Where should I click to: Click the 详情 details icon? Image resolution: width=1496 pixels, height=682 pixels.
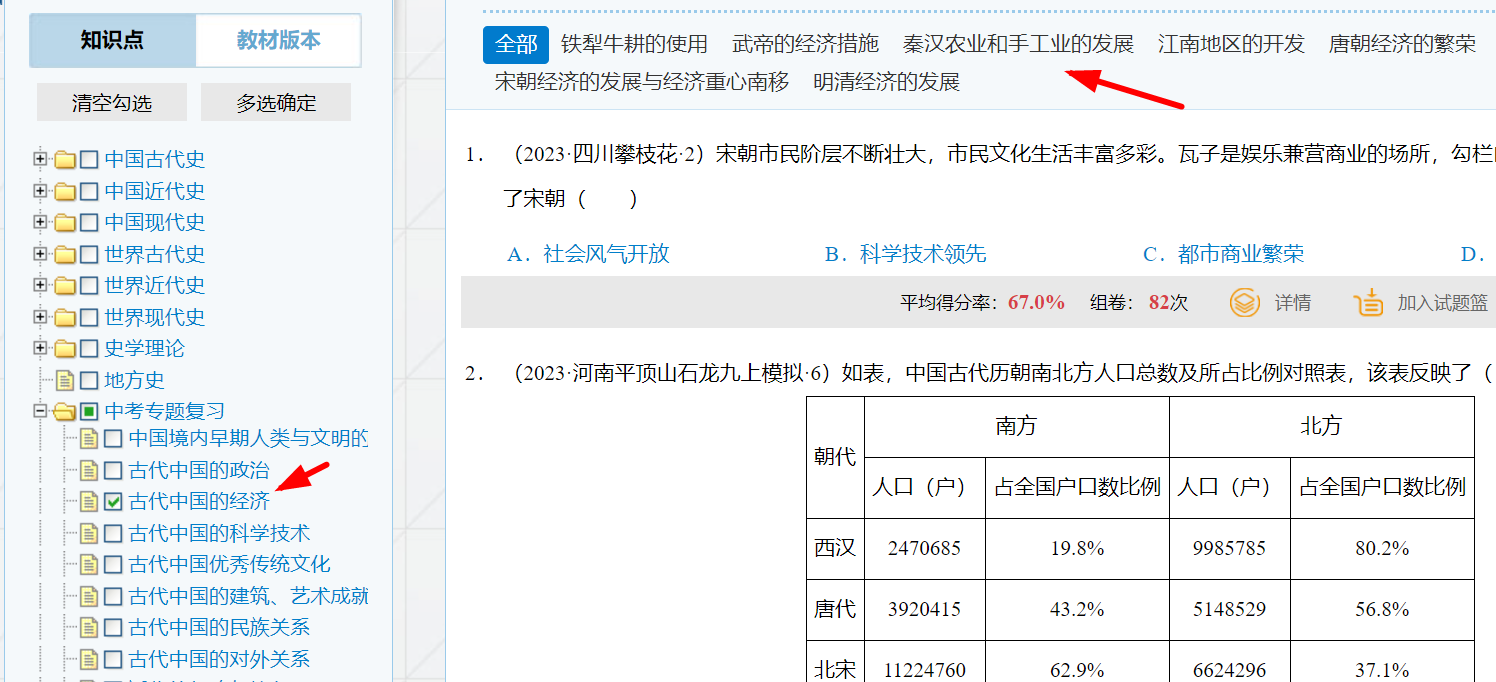pyautogui.click(x=1244, y=303)
